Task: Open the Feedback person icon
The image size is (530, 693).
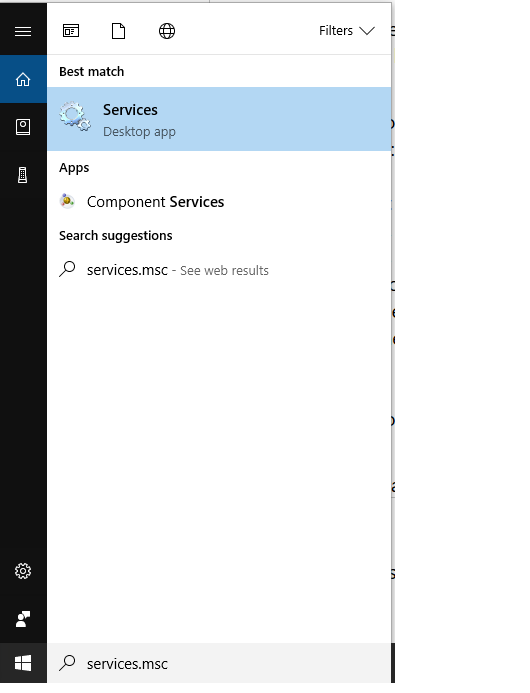Action: [x=23, y=619]
